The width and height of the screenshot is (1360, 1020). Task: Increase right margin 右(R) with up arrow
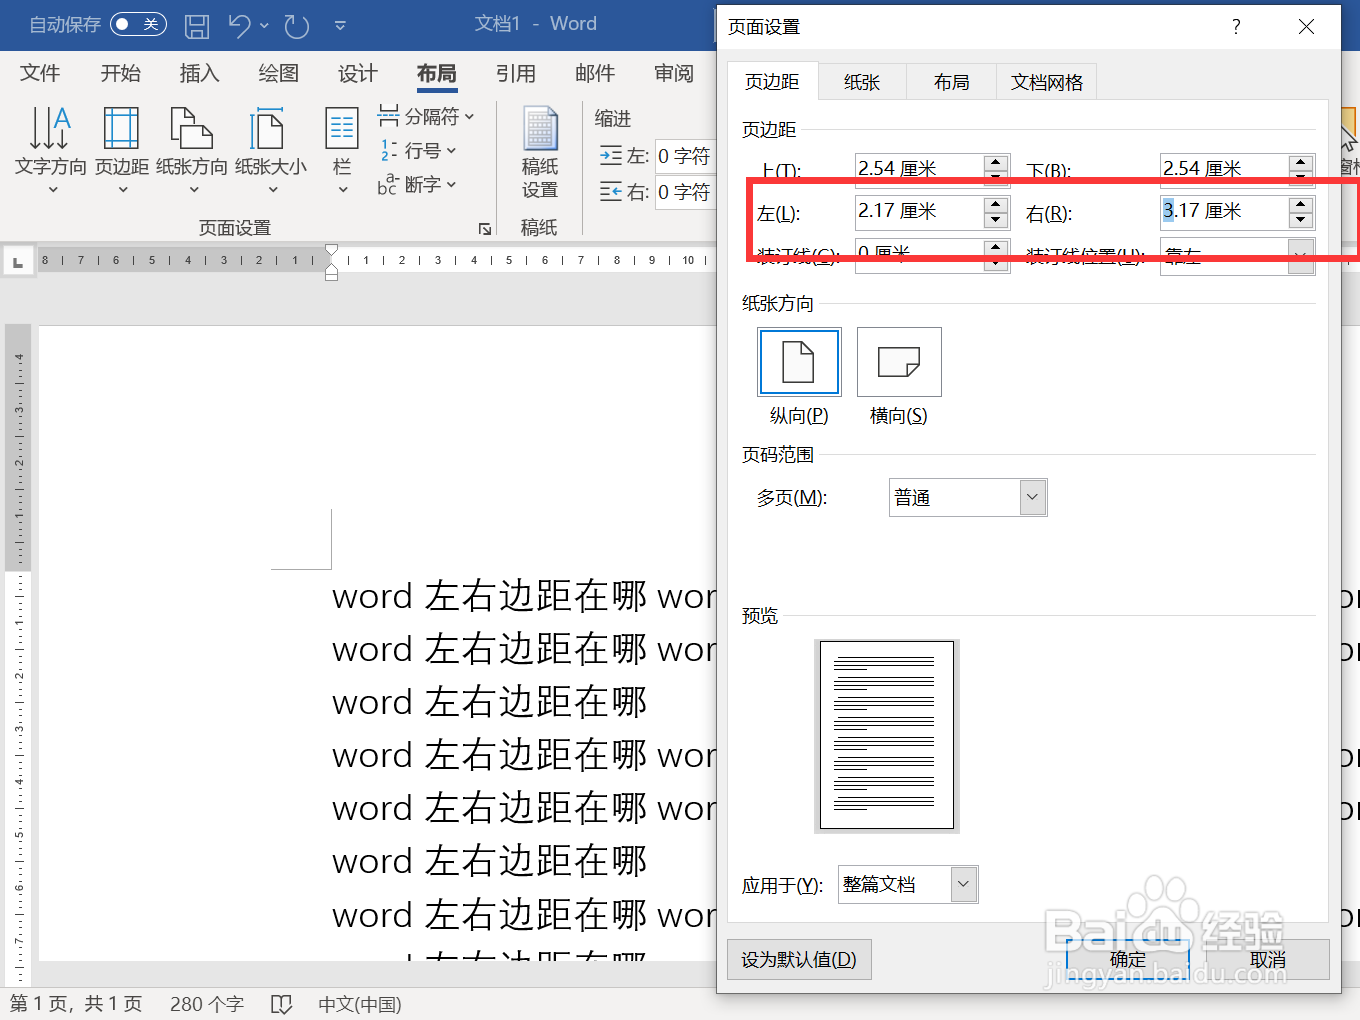tap(1301, 204)
